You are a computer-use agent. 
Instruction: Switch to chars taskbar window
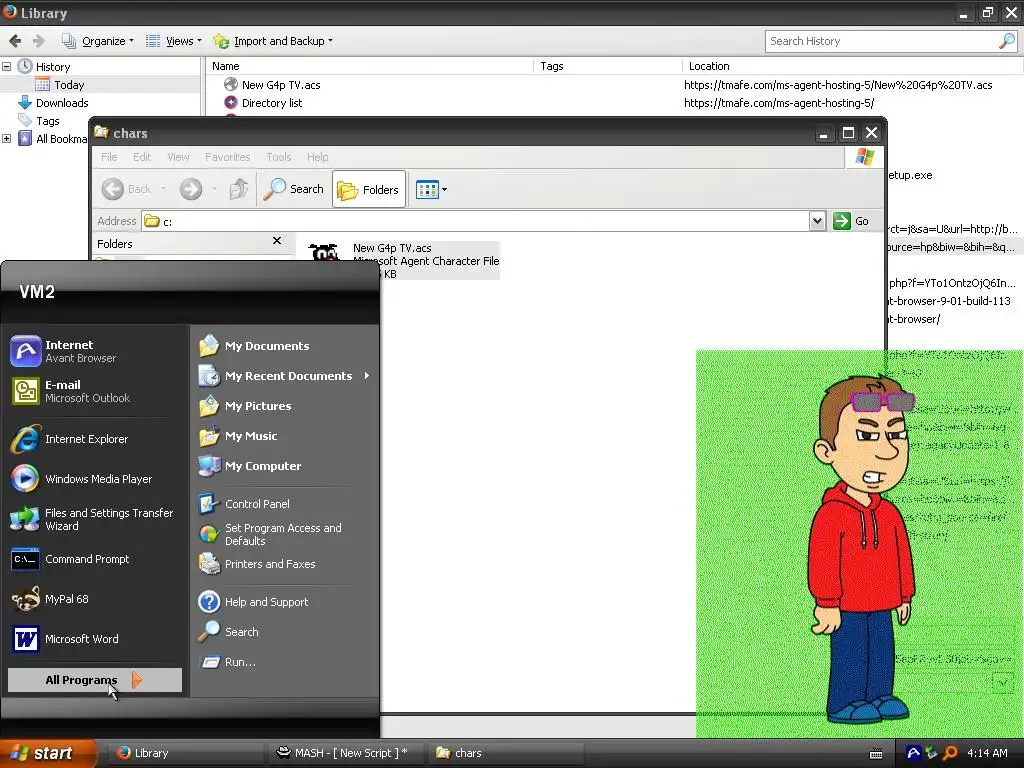click(x=506, y=753)
